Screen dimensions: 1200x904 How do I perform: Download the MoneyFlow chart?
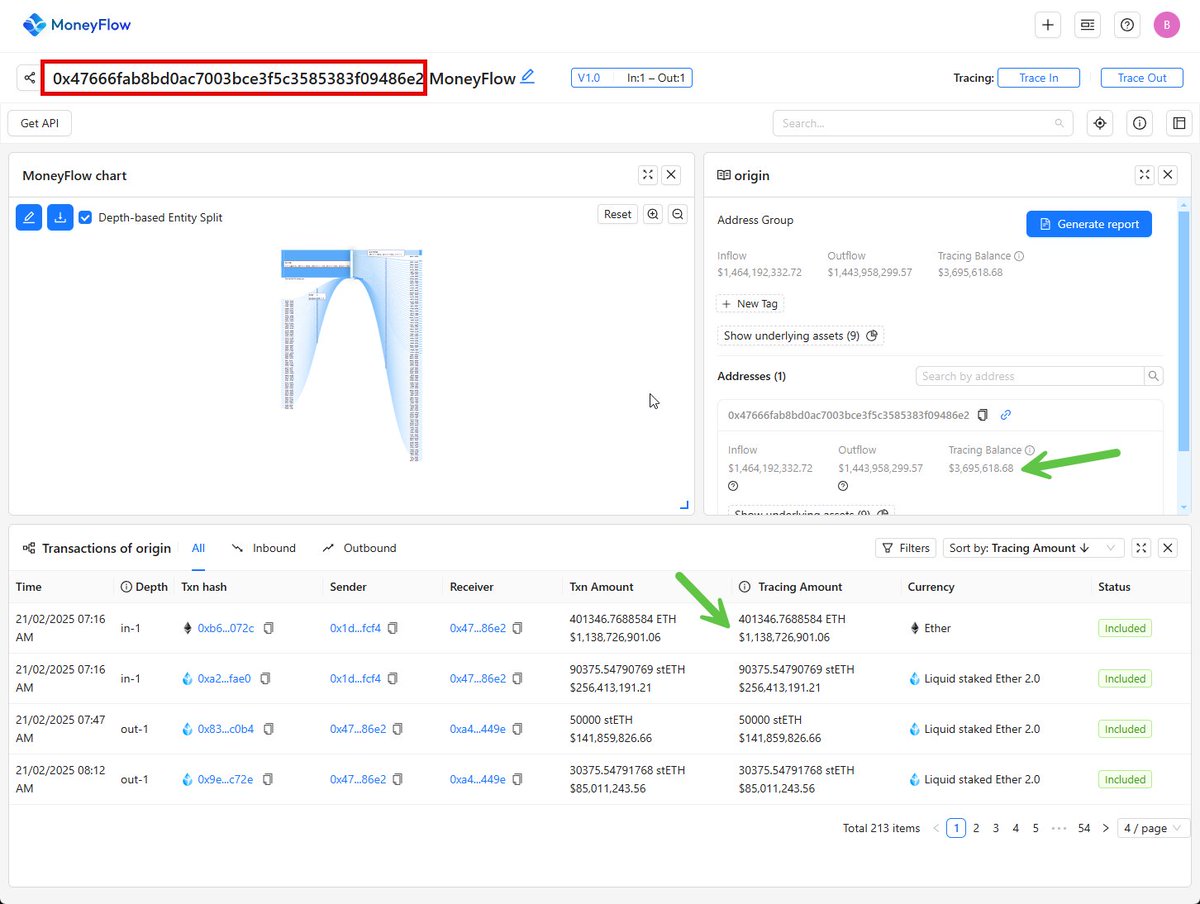coord(60,217)
